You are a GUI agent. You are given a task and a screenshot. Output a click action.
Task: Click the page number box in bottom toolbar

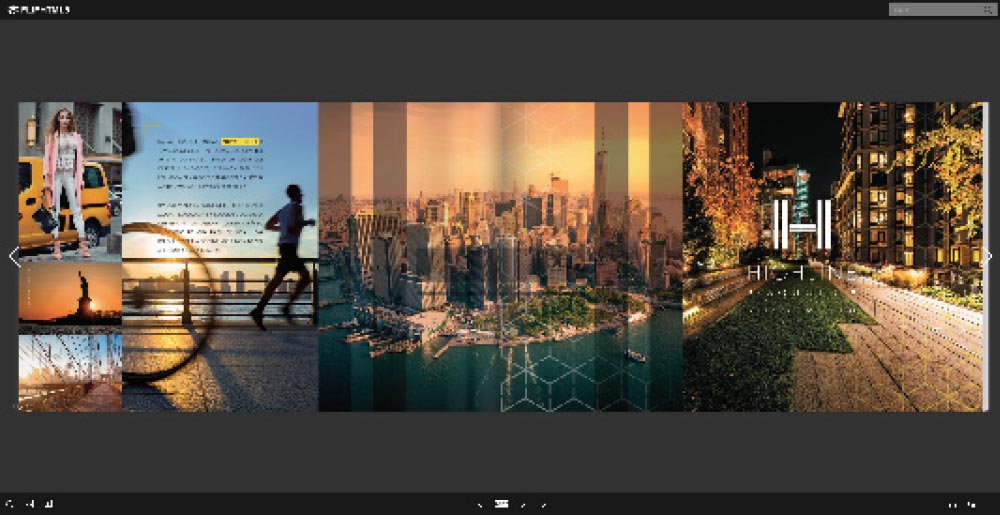coord(502,505)
